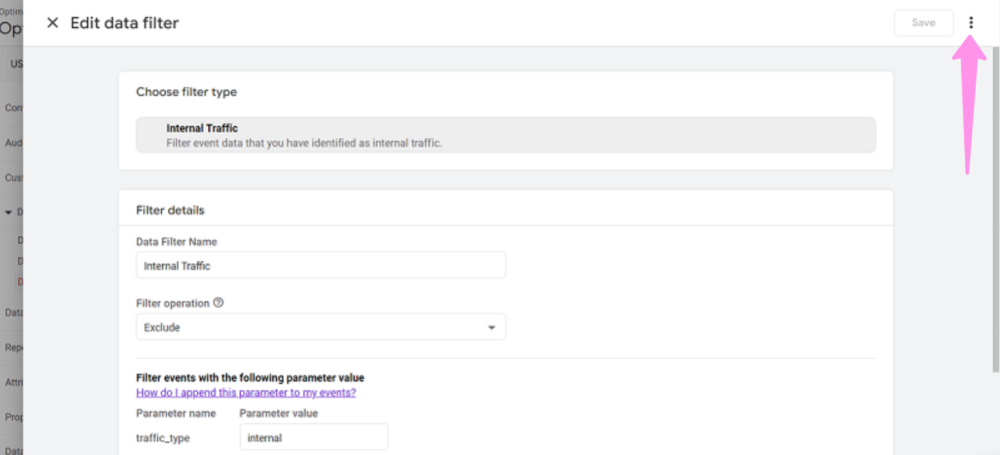
Task: Collapse the sidebar section triangle arrow
Action: 9,212
